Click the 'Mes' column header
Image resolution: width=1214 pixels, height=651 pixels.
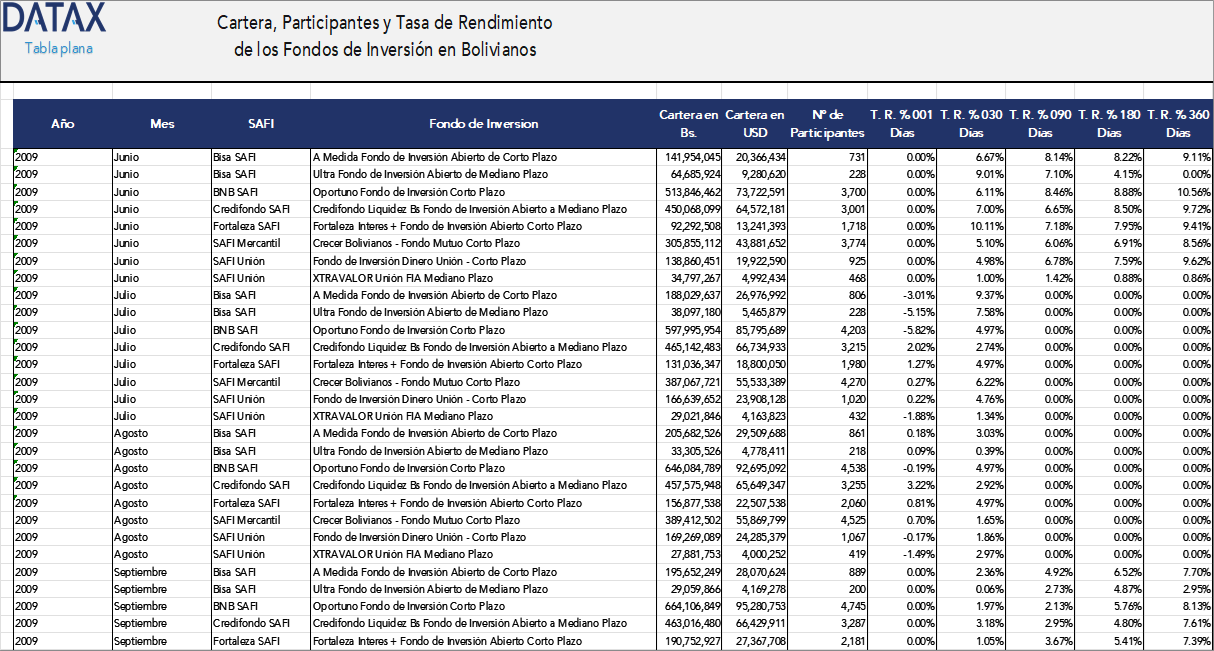click(161, 124)
